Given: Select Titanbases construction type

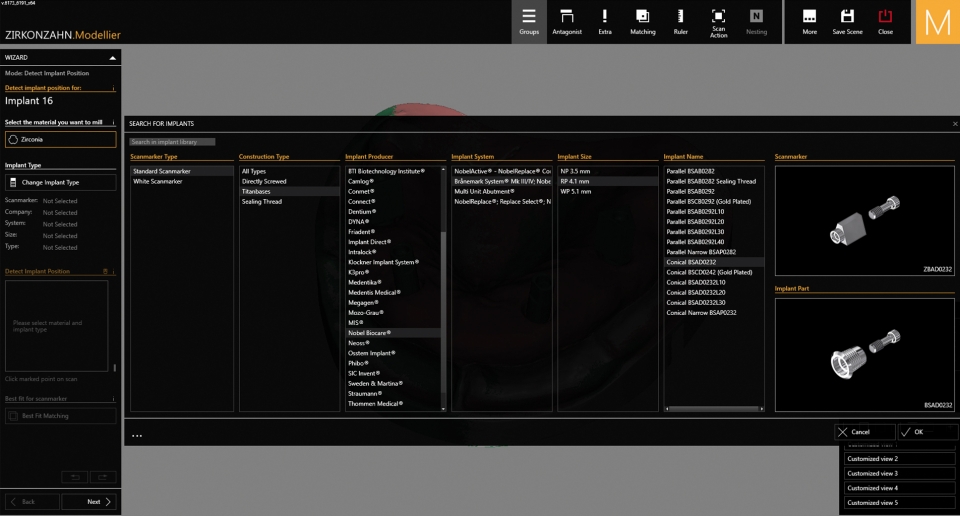Looking at the screenshot, I should (x=289, y=192).
